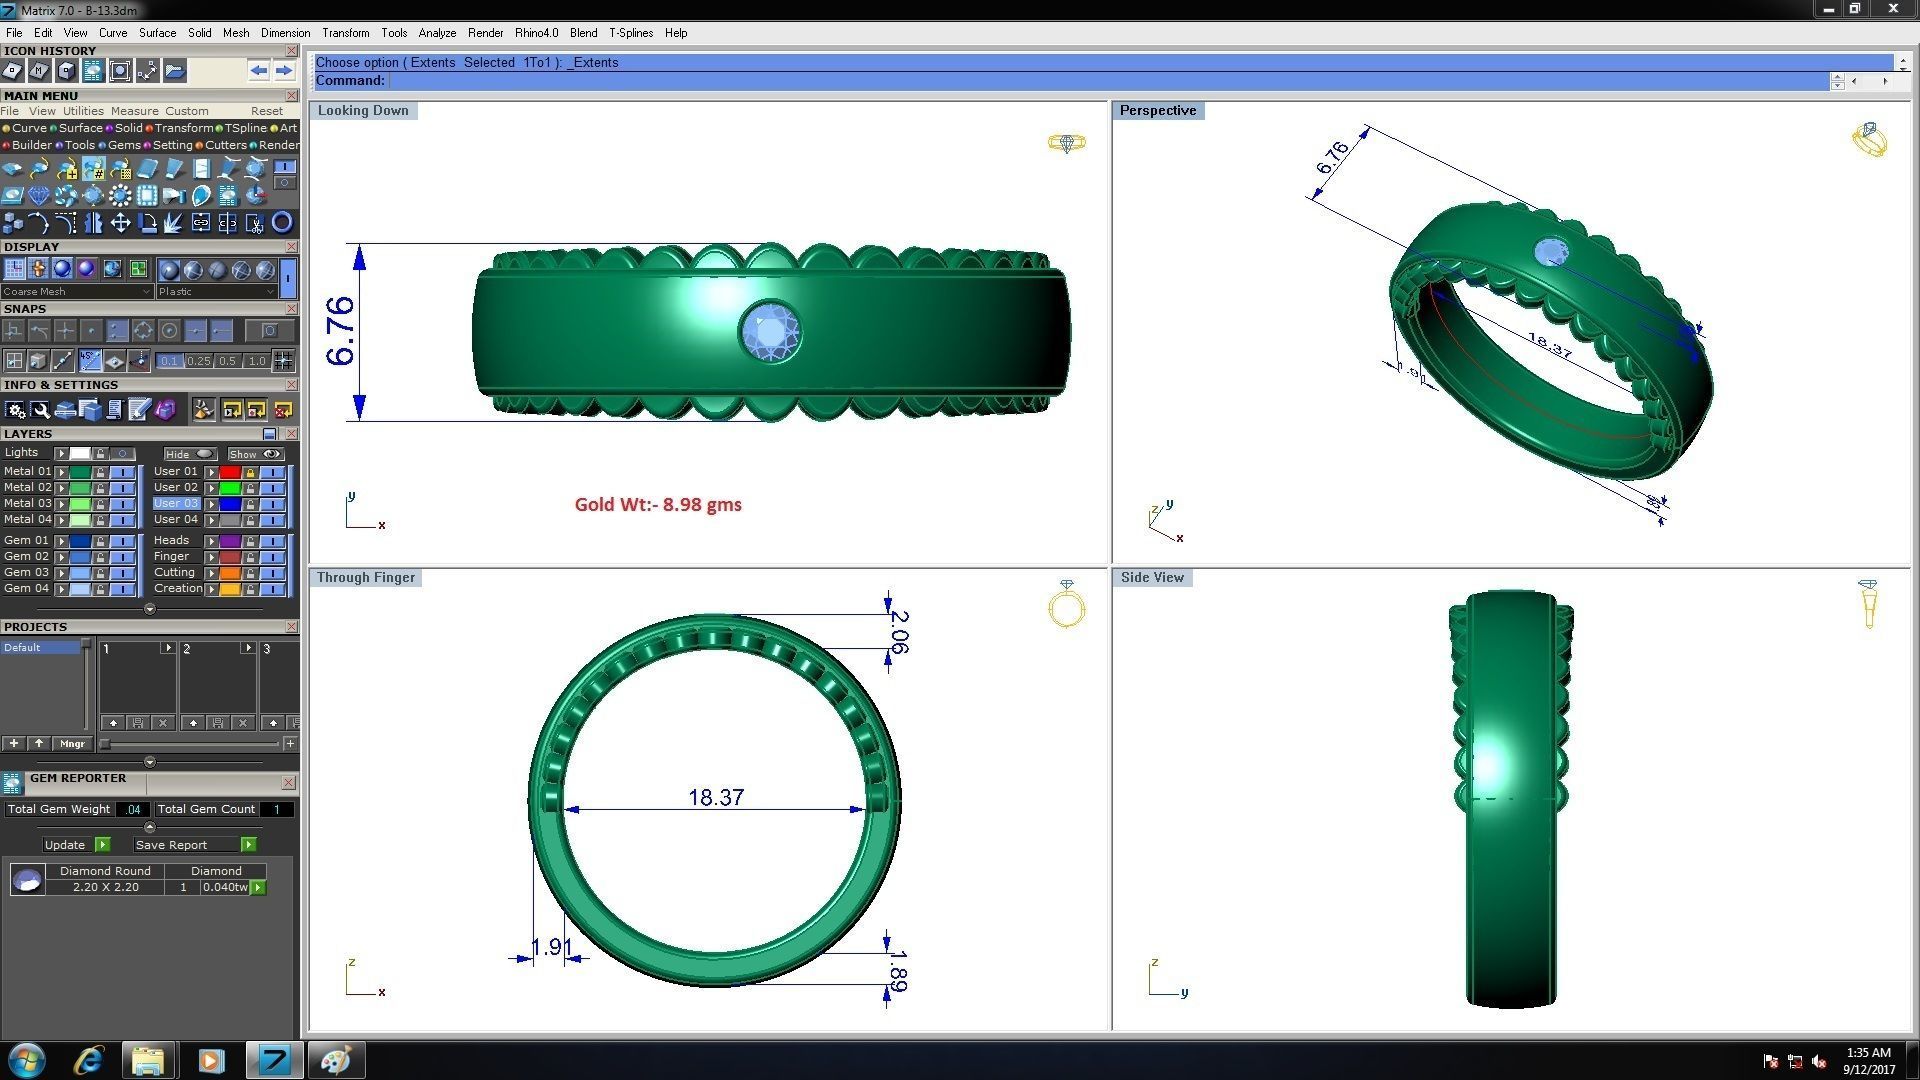The image size is (1920, 1080).
Task: Click Update in Gem Reporter
Action: [x=76, y=845]
